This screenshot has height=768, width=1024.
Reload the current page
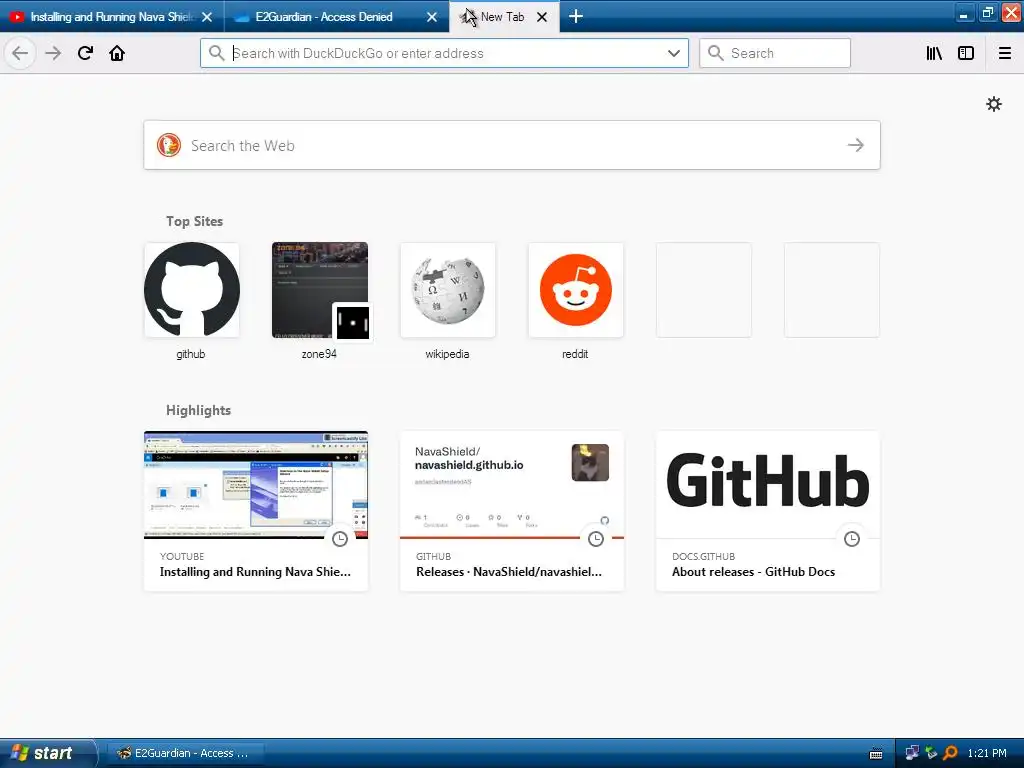(x=85, y=53)
